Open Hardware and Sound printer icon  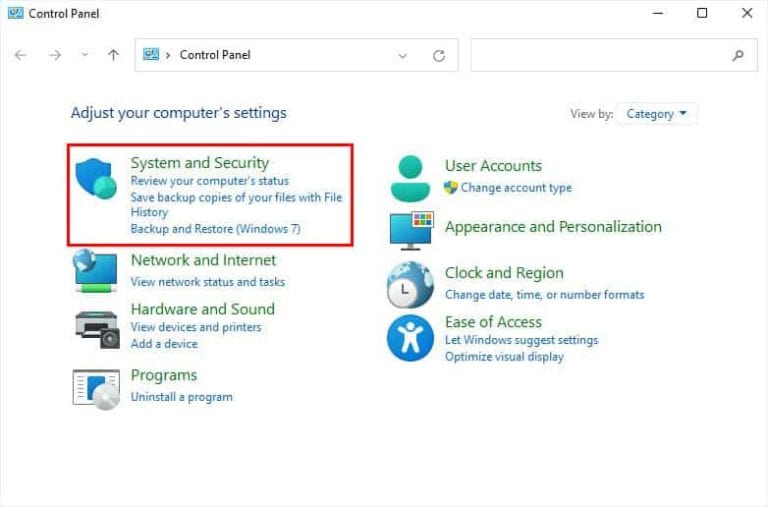(x=97, y=330)
